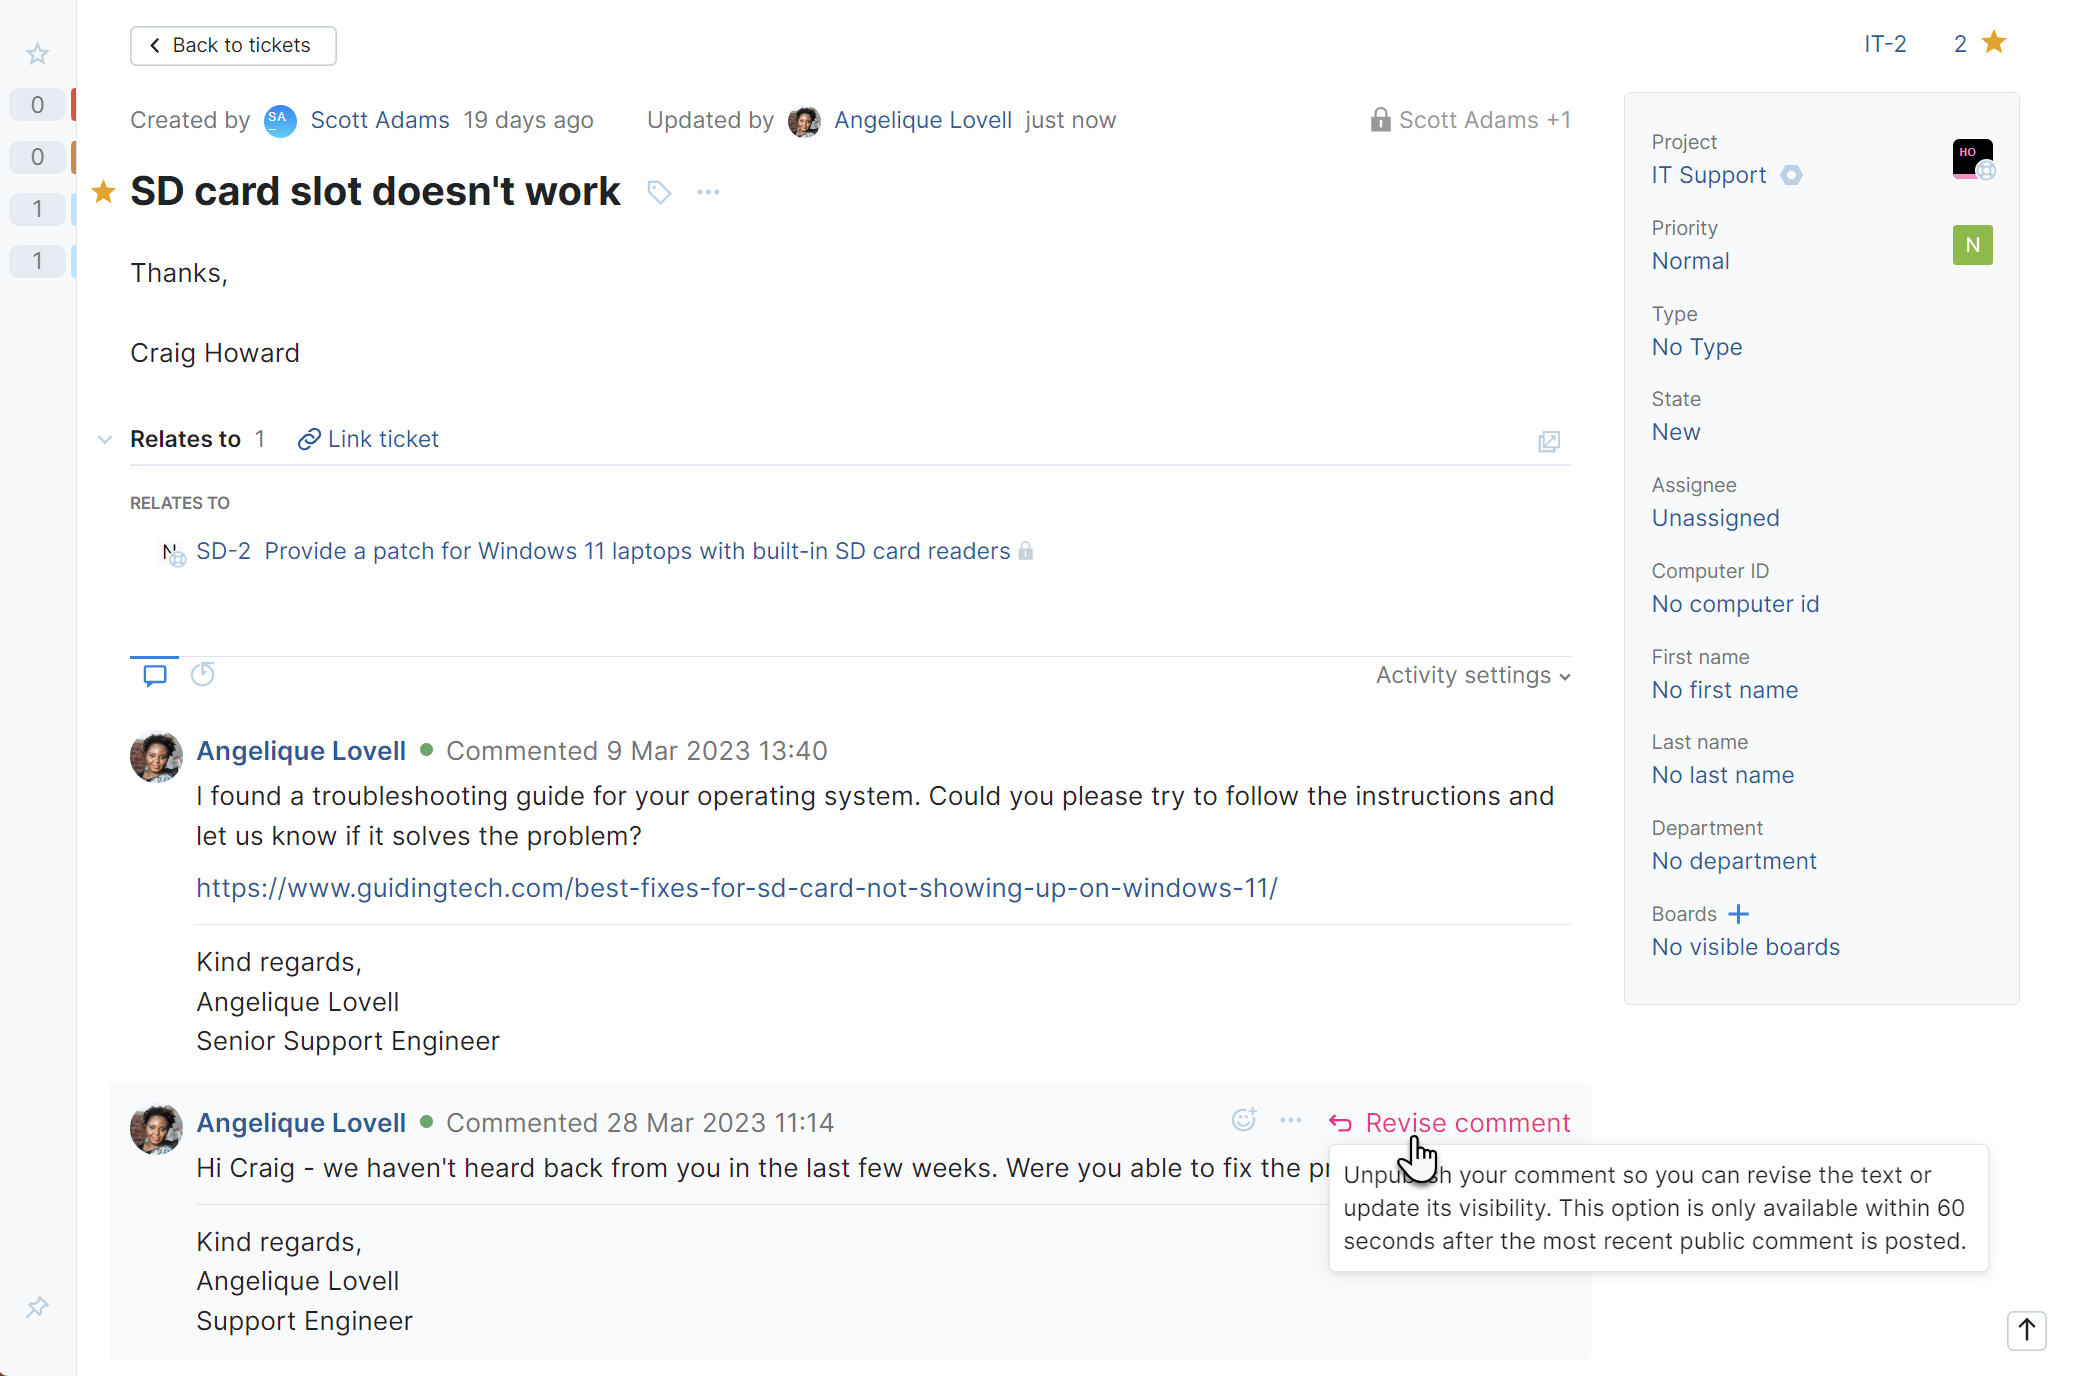Viewport: 2073px width, 1376px height.
Task: Click the add reaction smiley icon
Action: point(1243,1120)
